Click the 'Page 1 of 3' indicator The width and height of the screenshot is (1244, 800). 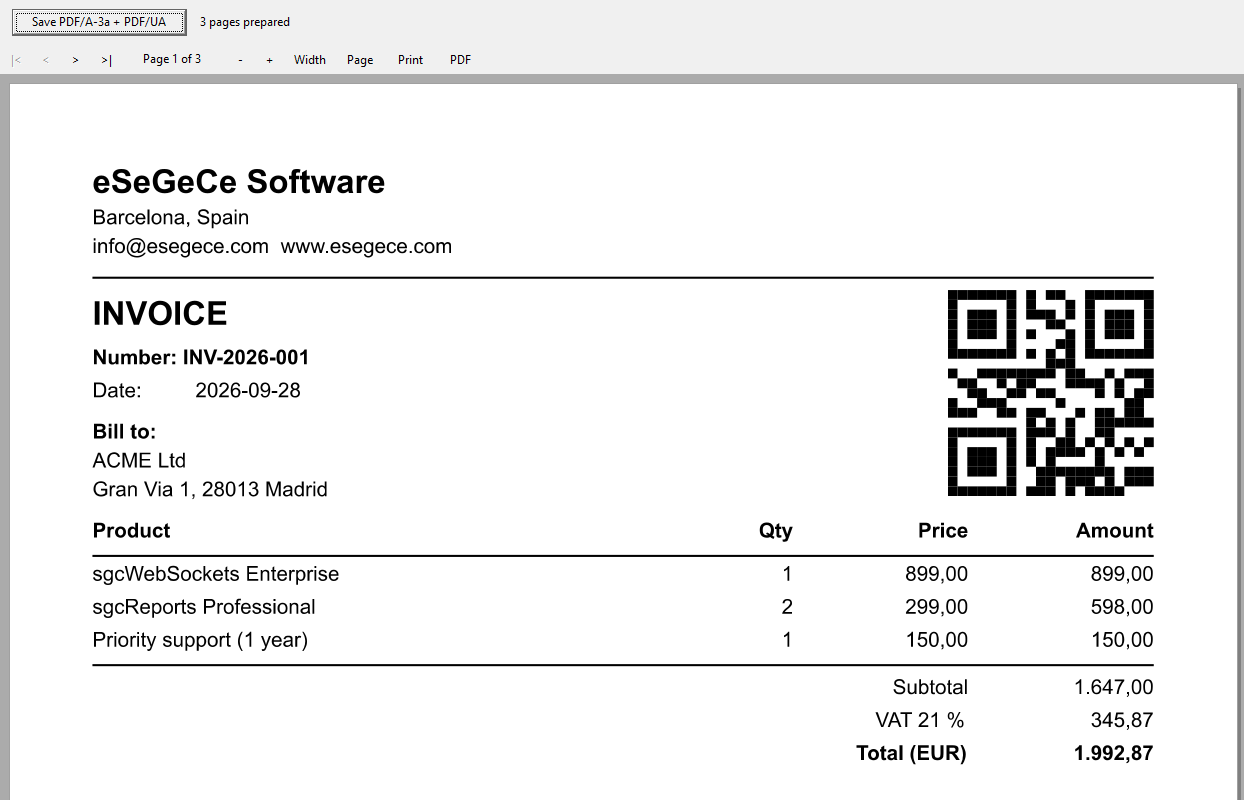(172, 59)
